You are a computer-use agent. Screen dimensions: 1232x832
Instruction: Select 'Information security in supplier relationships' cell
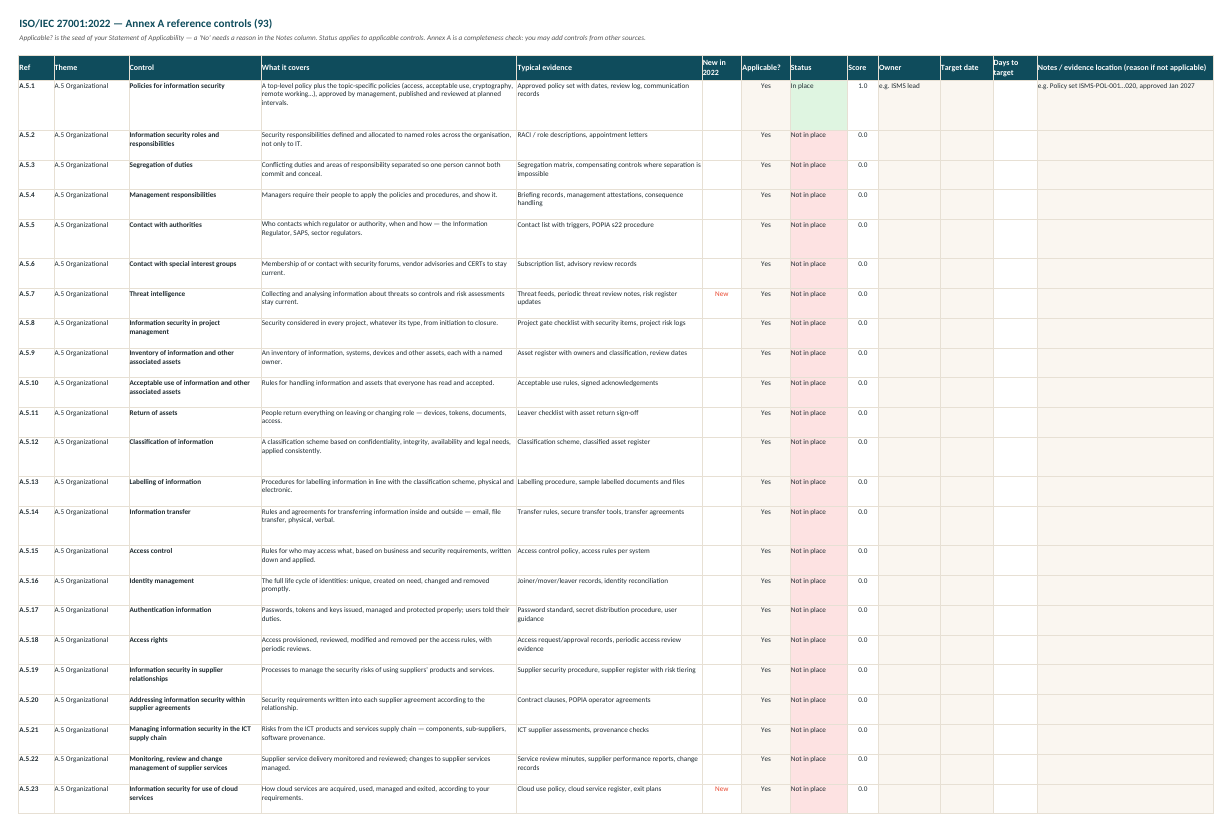click(x=194, y=679)
